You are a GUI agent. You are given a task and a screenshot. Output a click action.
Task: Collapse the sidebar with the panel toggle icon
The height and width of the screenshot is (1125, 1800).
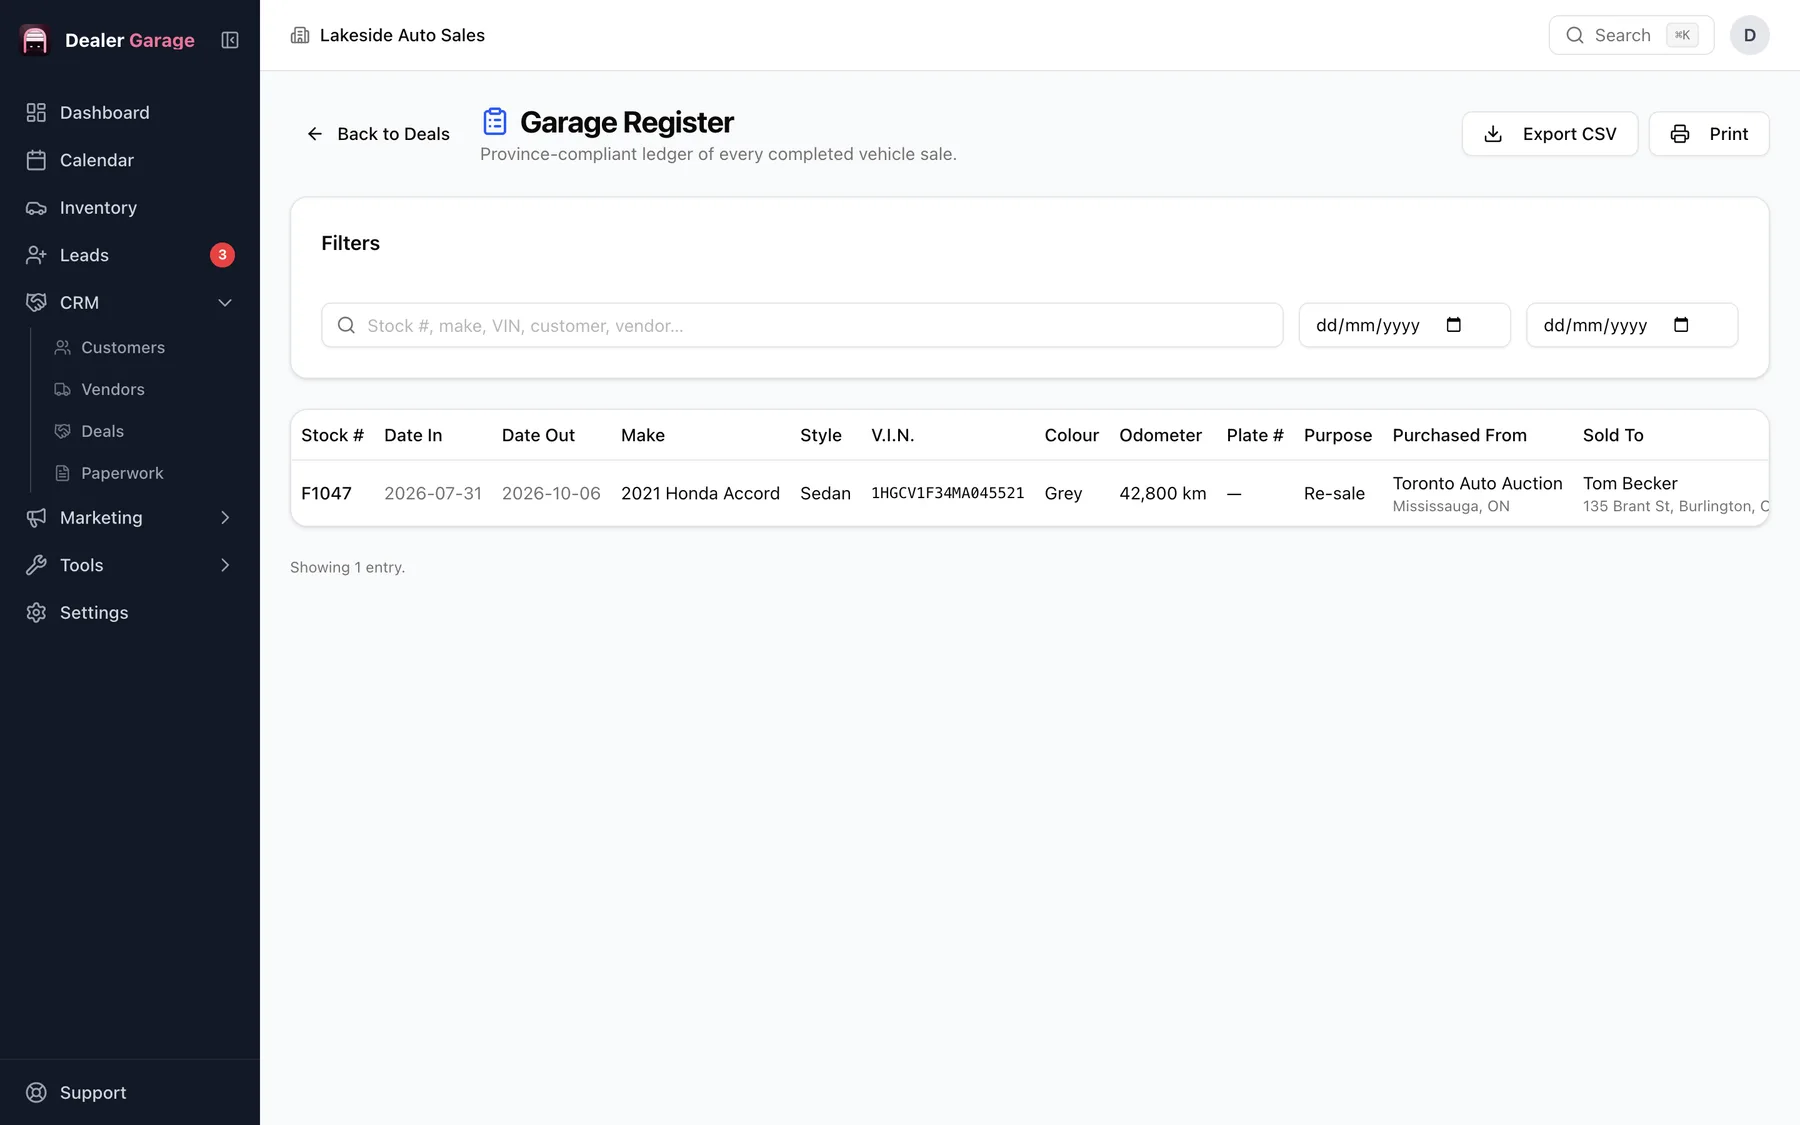tap(230, 40)
